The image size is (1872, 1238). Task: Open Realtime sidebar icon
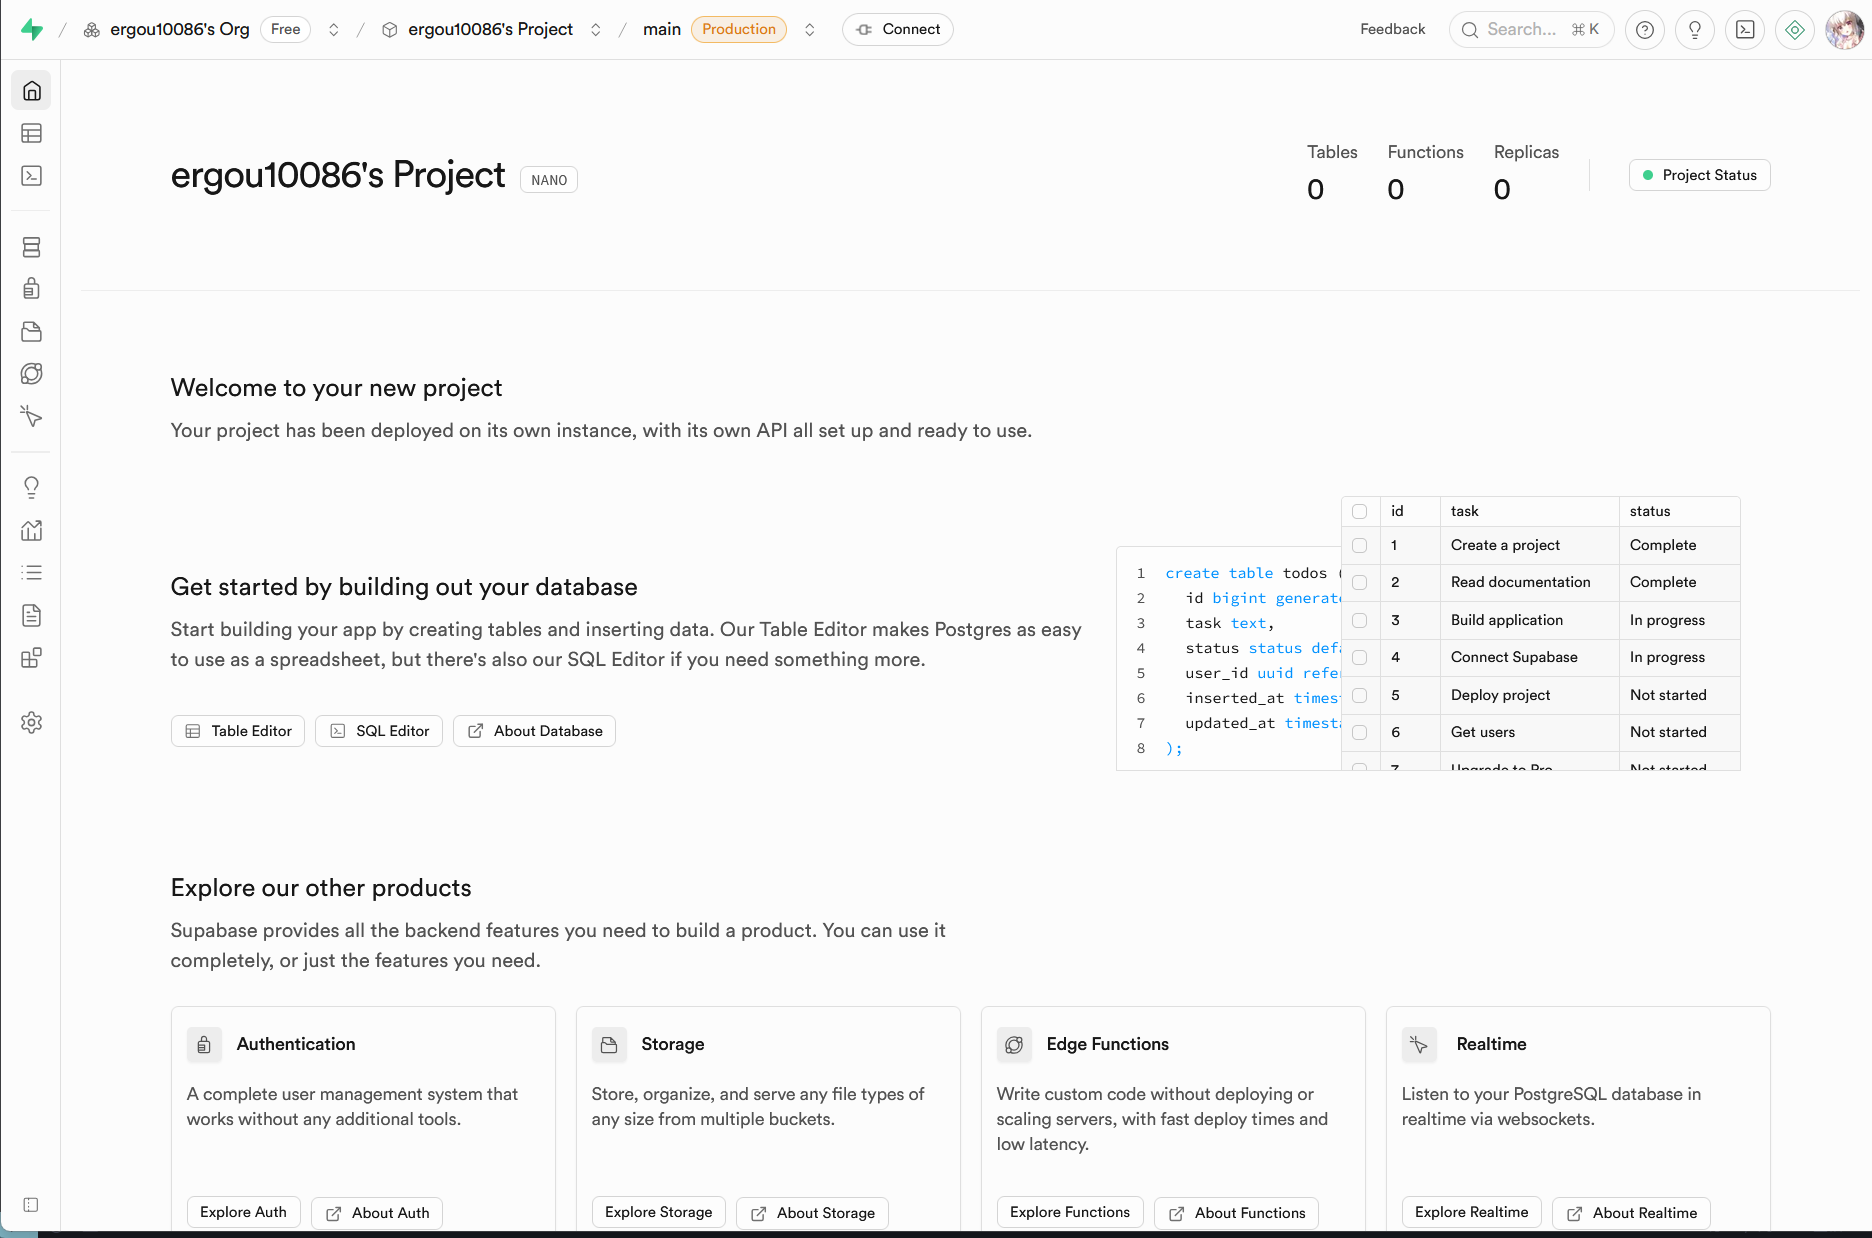coord(31,416)
